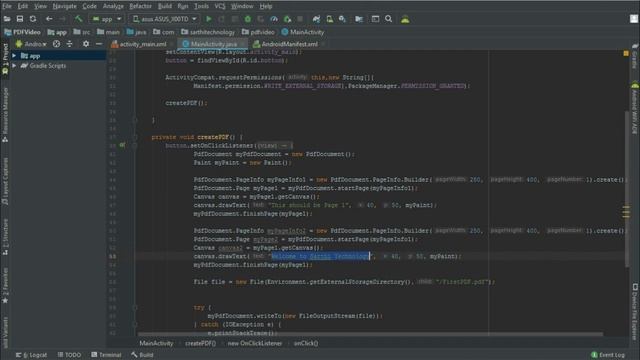Open the Build menu
640x360 pixels.
(x=165, y=6)
